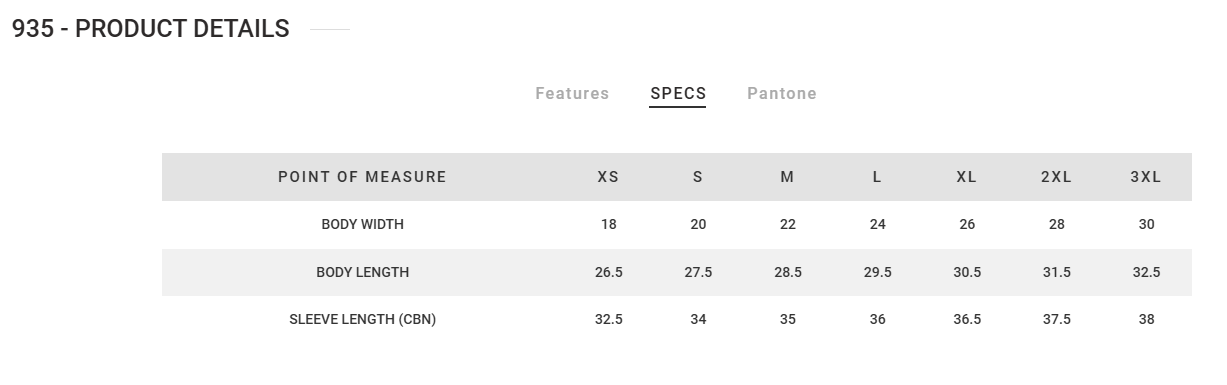Click the 2XL size column header

click(1056, 177)
